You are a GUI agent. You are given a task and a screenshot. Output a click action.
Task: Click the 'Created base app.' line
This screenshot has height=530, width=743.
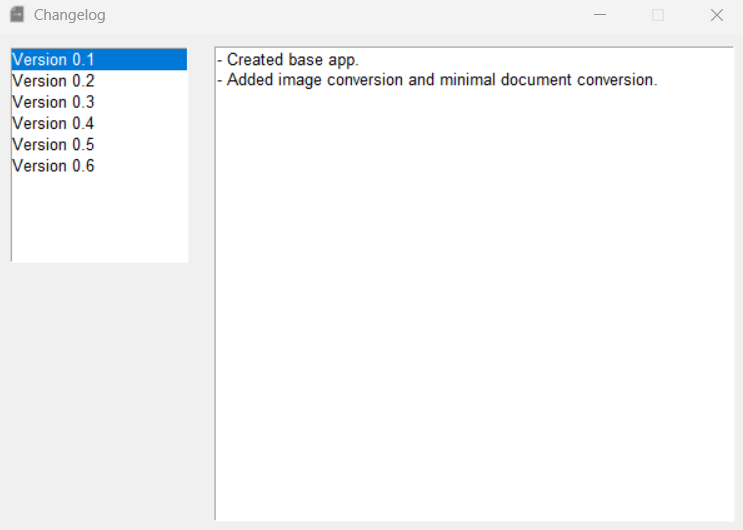tap(292, 60)
